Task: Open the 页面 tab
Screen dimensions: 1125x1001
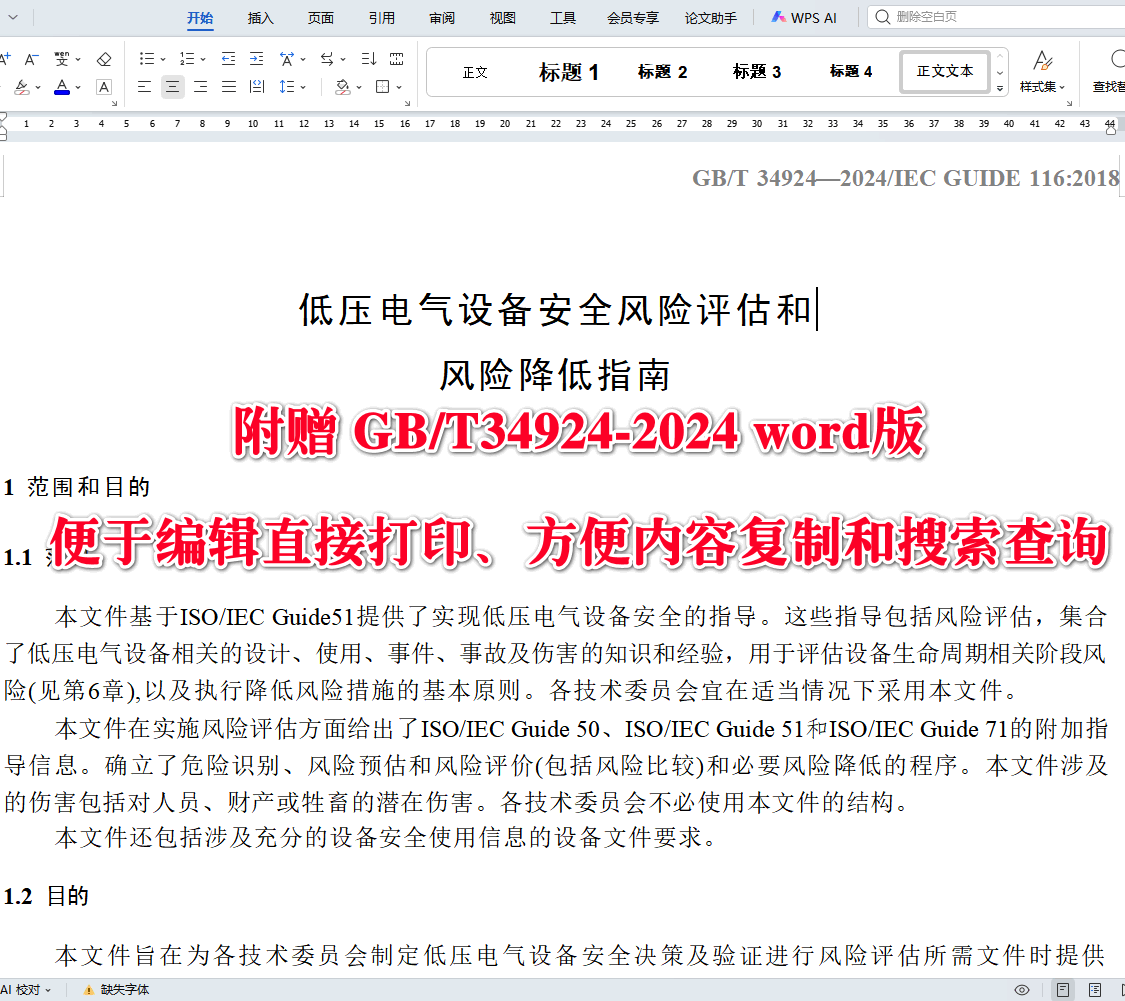Action: [x=321, y=18]
